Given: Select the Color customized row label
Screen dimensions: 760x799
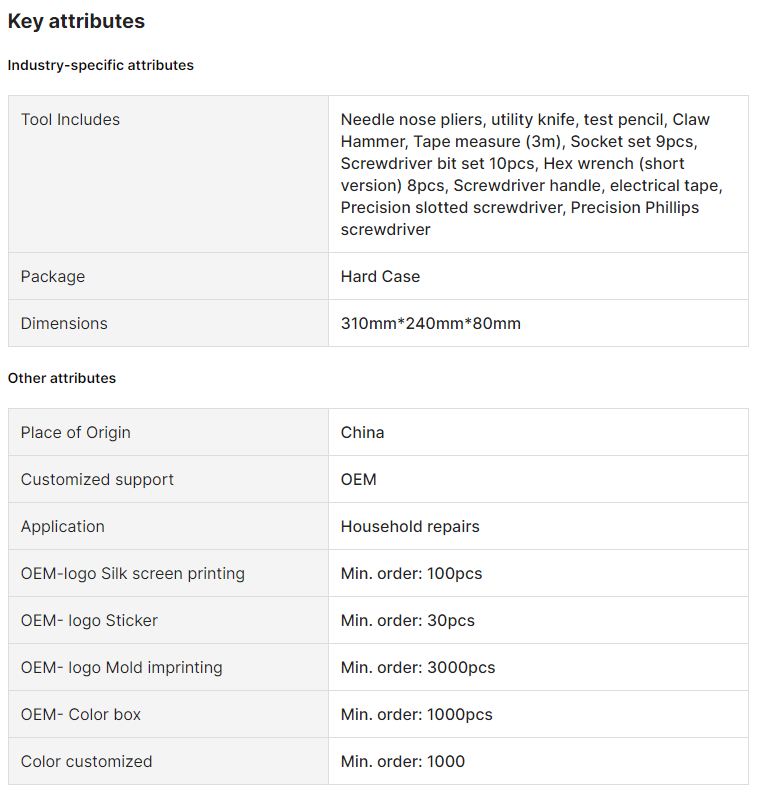Looking at the screenshot, I should pyautogui.click(x=86, y=761).
